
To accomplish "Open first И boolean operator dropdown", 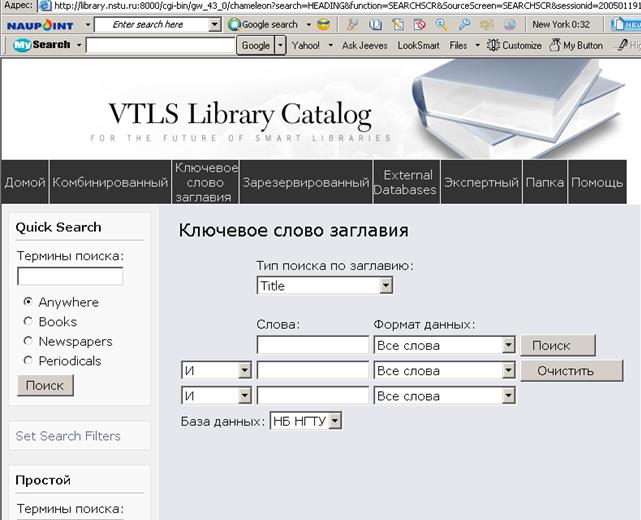I will click(216, 371).
